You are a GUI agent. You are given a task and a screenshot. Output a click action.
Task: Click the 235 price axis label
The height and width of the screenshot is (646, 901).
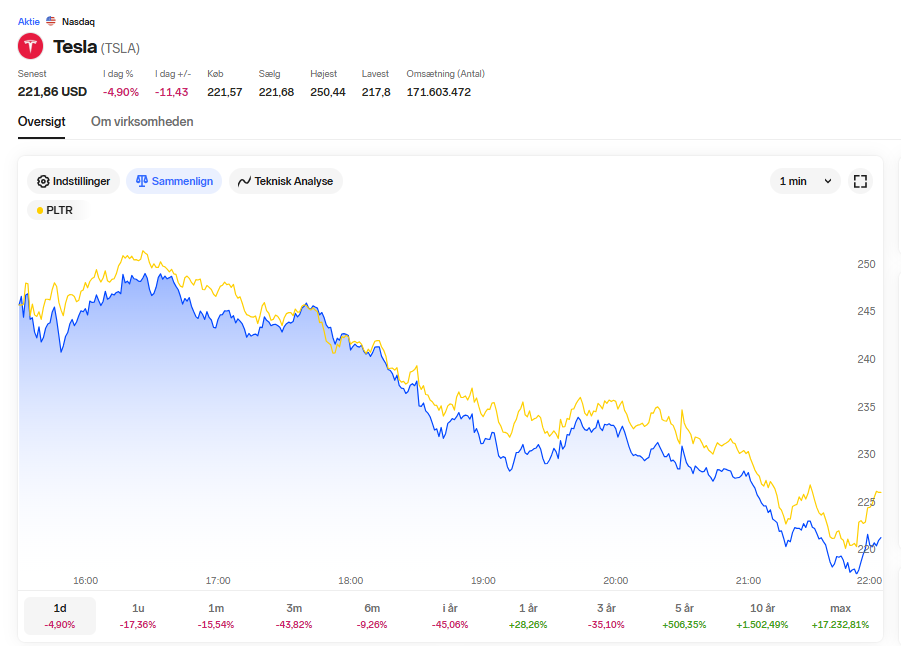[x=866, y=407]
